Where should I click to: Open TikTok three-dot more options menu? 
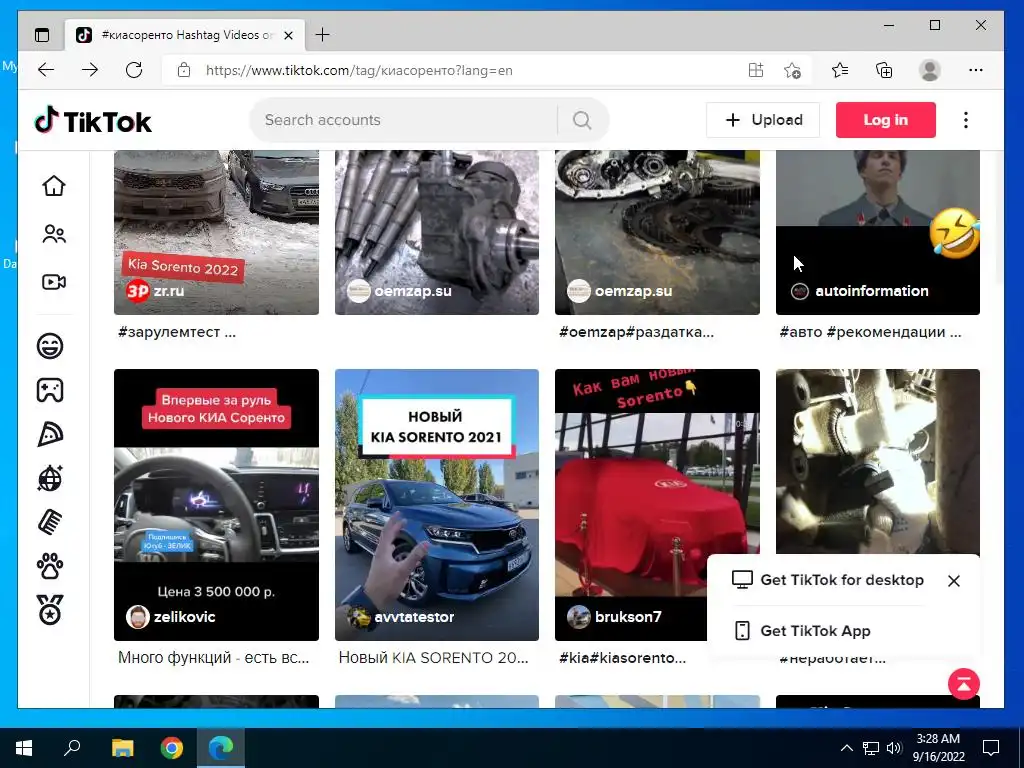point(966,120)
